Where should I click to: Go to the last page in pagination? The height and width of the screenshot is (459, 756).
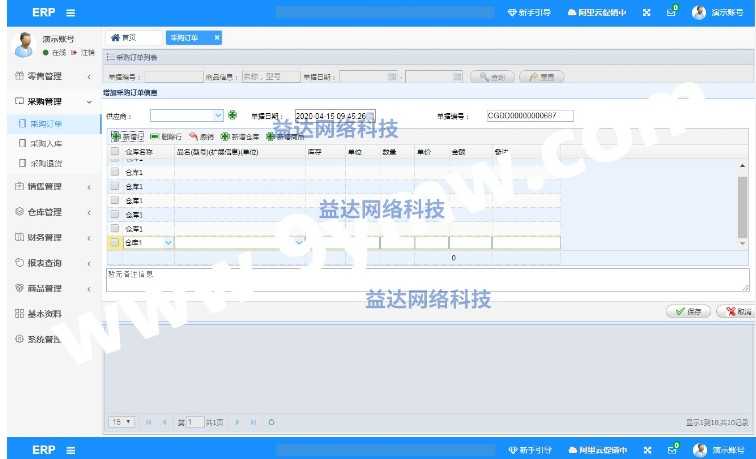point(253,422)
